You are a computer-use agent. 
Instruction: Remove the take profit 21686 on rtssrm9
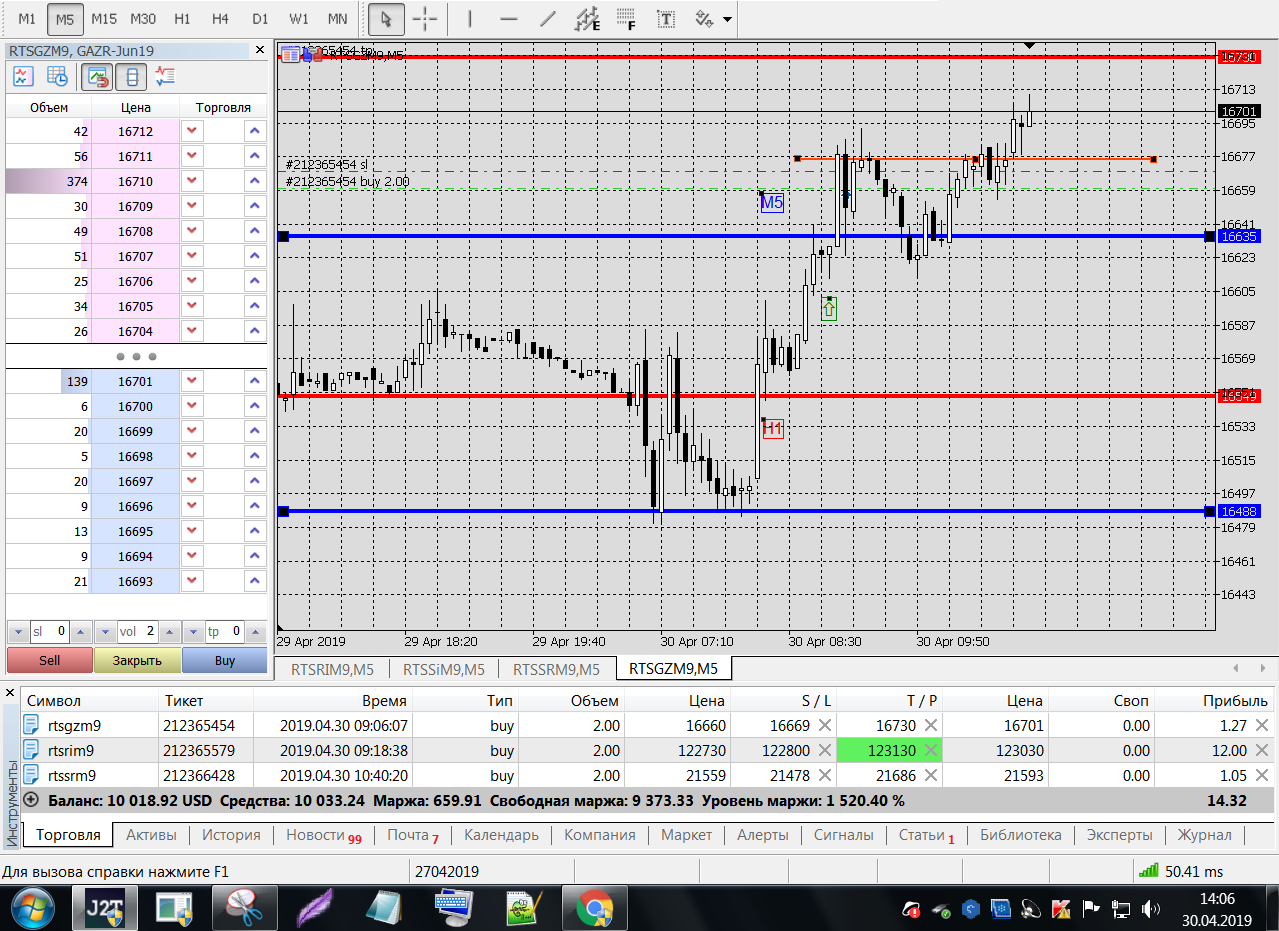point(931,776)
